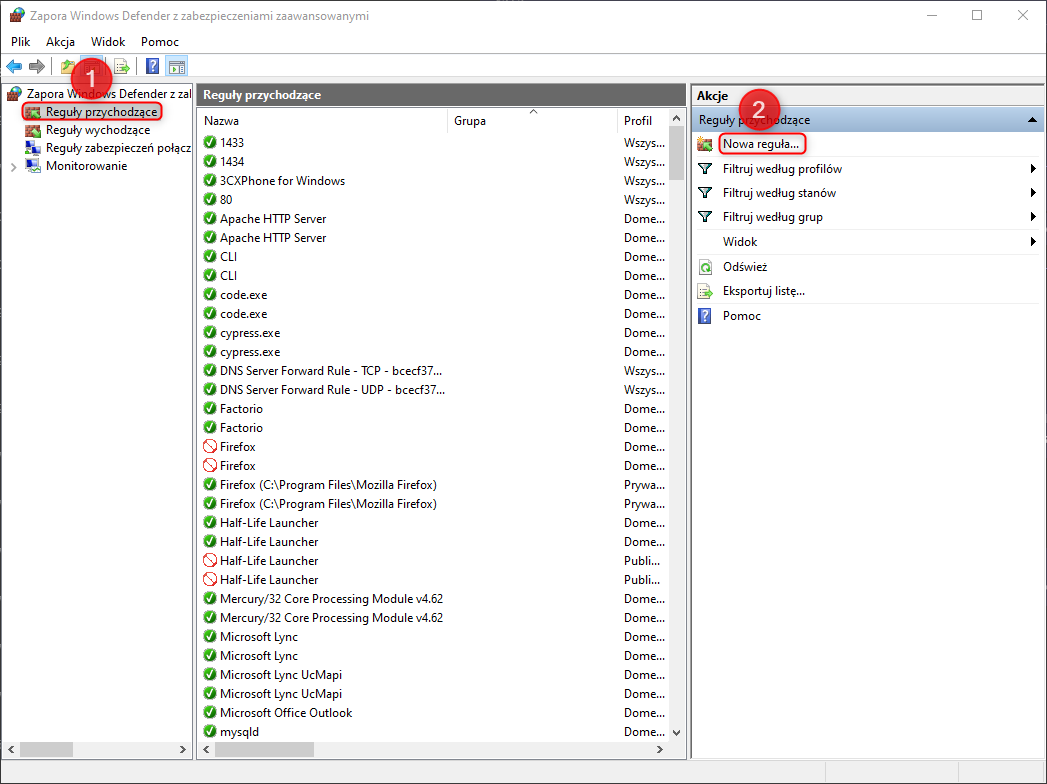Click the export list toolbar icon
The height and width of the screenshot is (784, 1047).
[122, 66]
